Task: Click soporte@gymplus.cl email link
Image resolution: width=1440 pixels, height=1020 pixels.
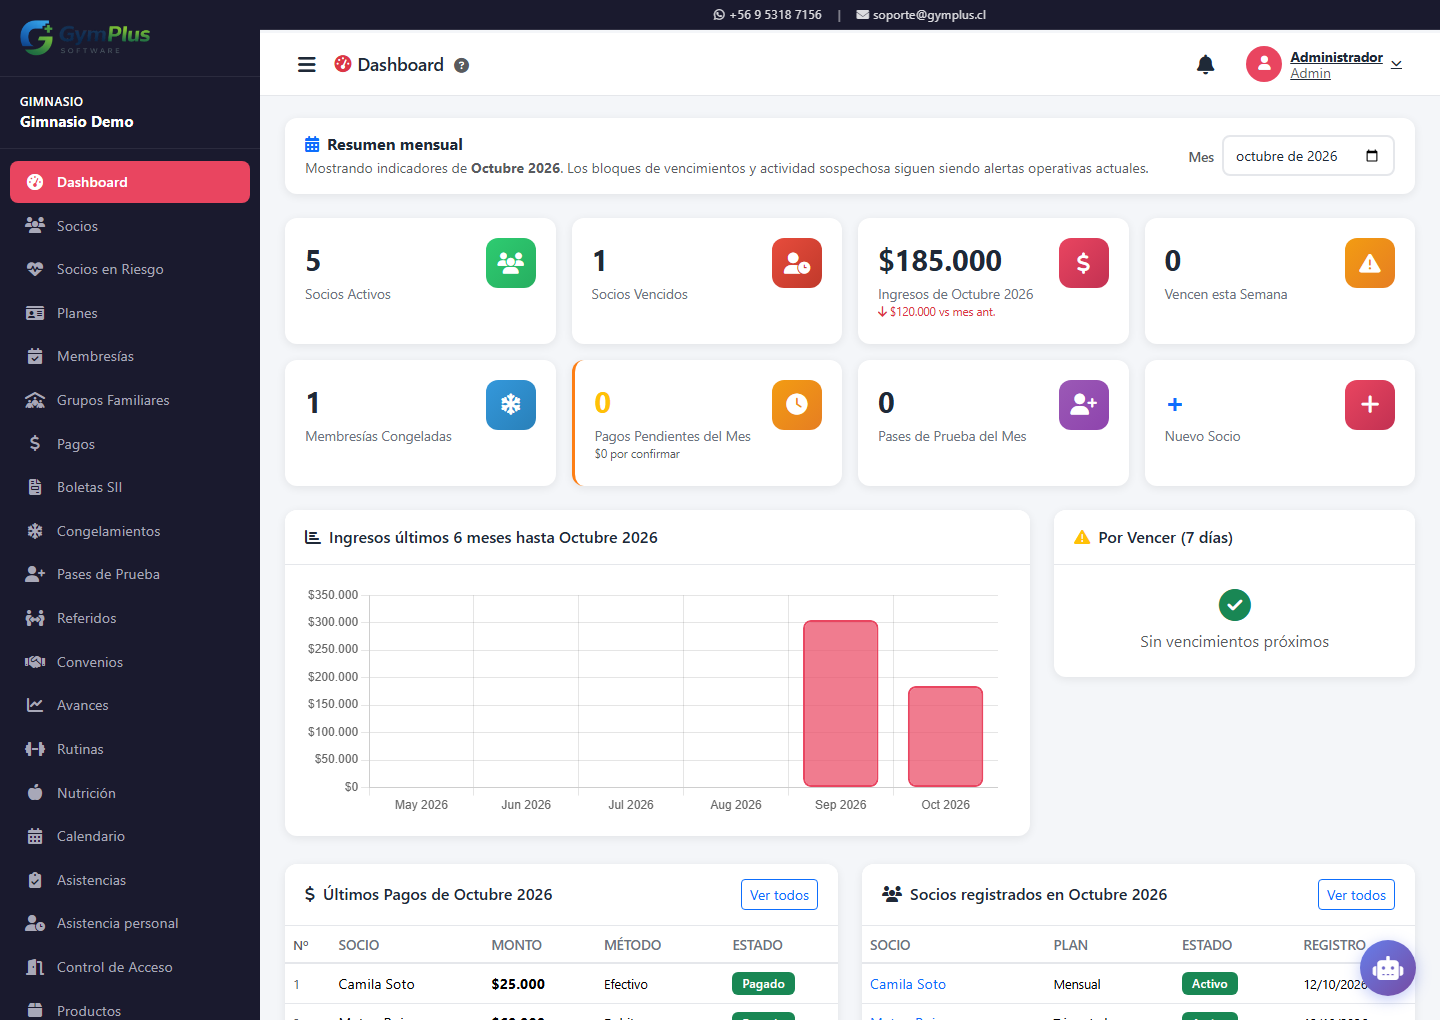Action: click(x=921, y=15)
